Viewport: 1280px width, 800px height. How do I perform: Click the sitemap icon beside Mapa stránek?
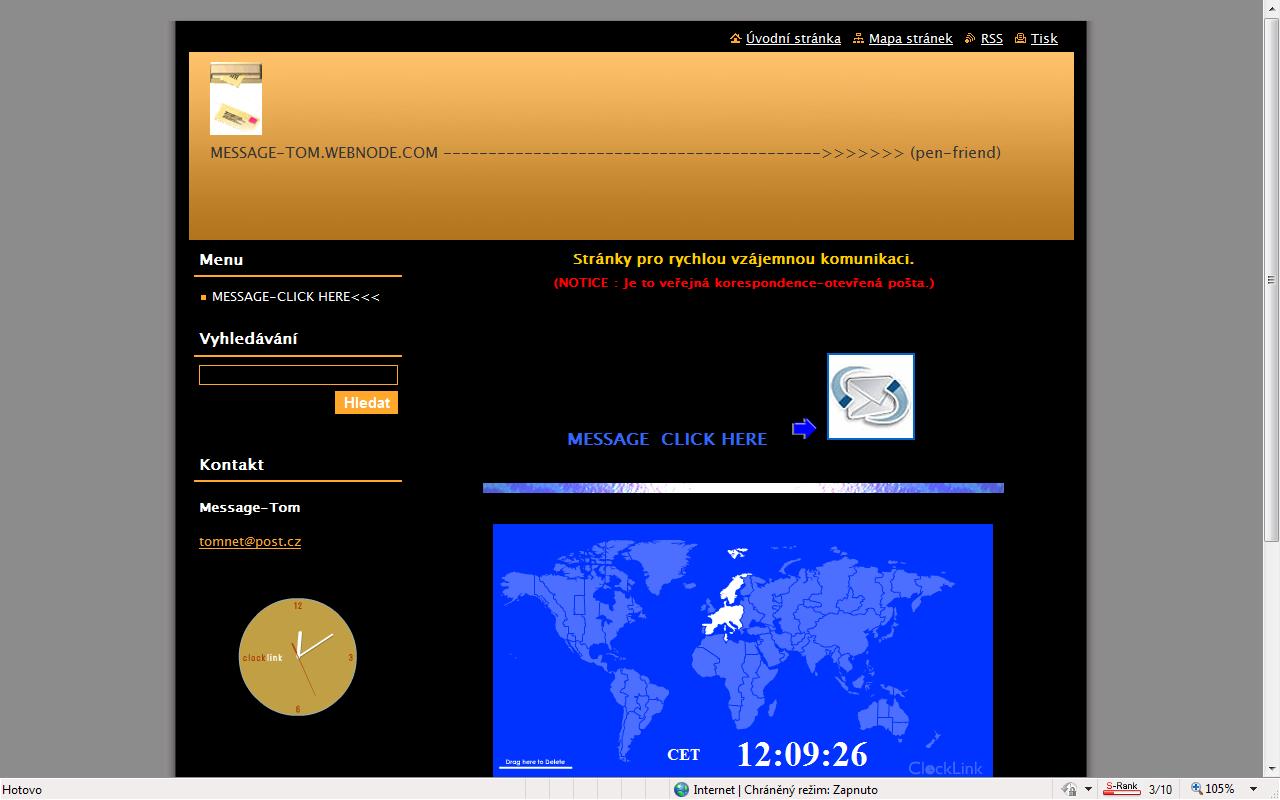[x=858, y=39]
